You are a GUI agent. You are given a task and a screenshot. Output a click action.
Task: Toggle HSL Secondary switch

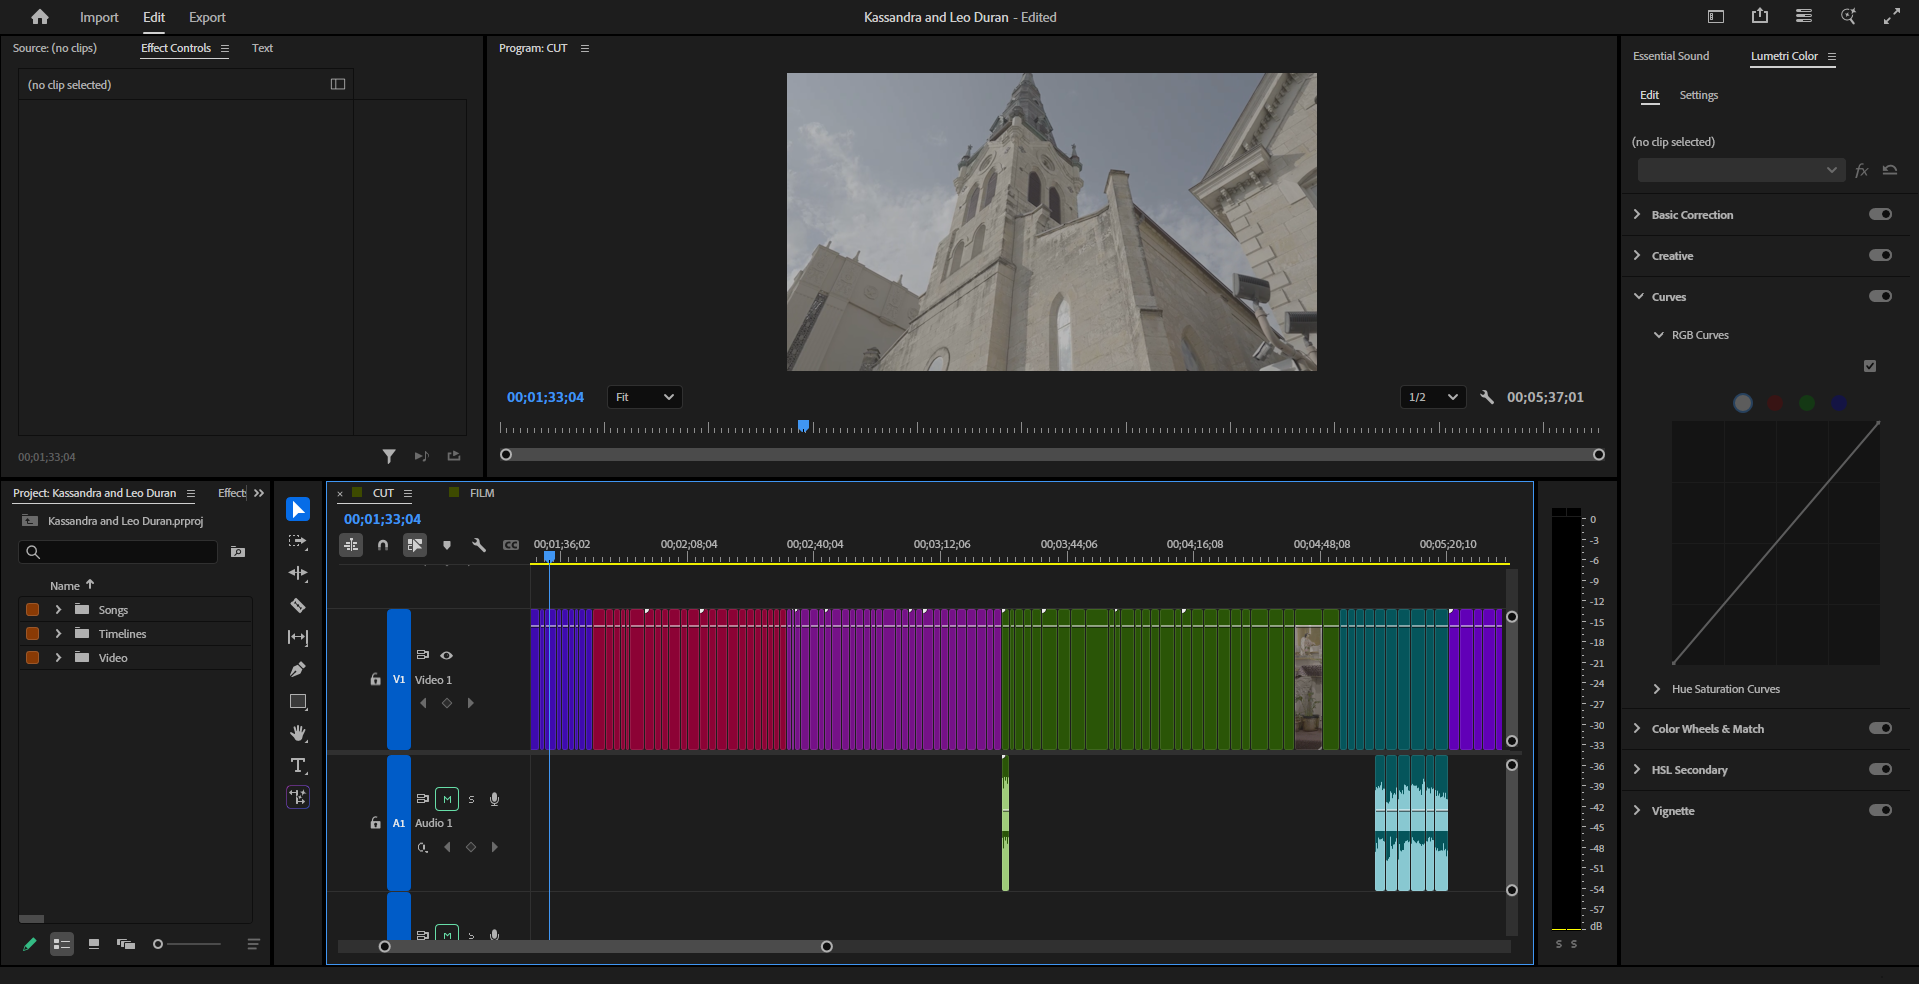click(1880, 769)
